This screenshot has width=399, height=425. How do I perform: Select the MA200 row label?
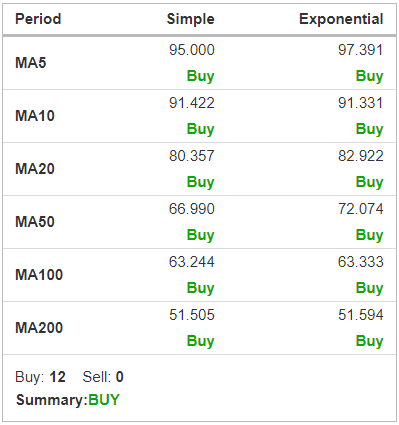39,328
